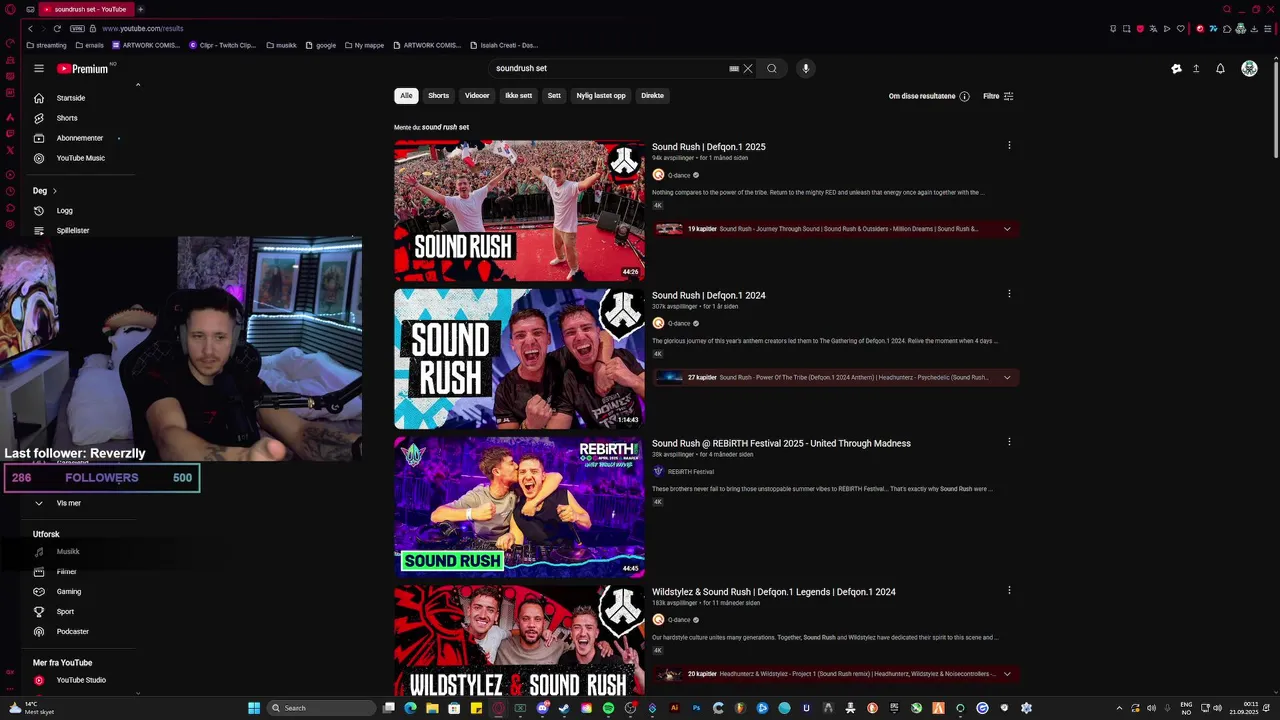The height and width of the screenshot is (720, 1280).
Task: Open the Sound Rush Defqon.1 2024 thumbnail
Action: coord(519,359)
